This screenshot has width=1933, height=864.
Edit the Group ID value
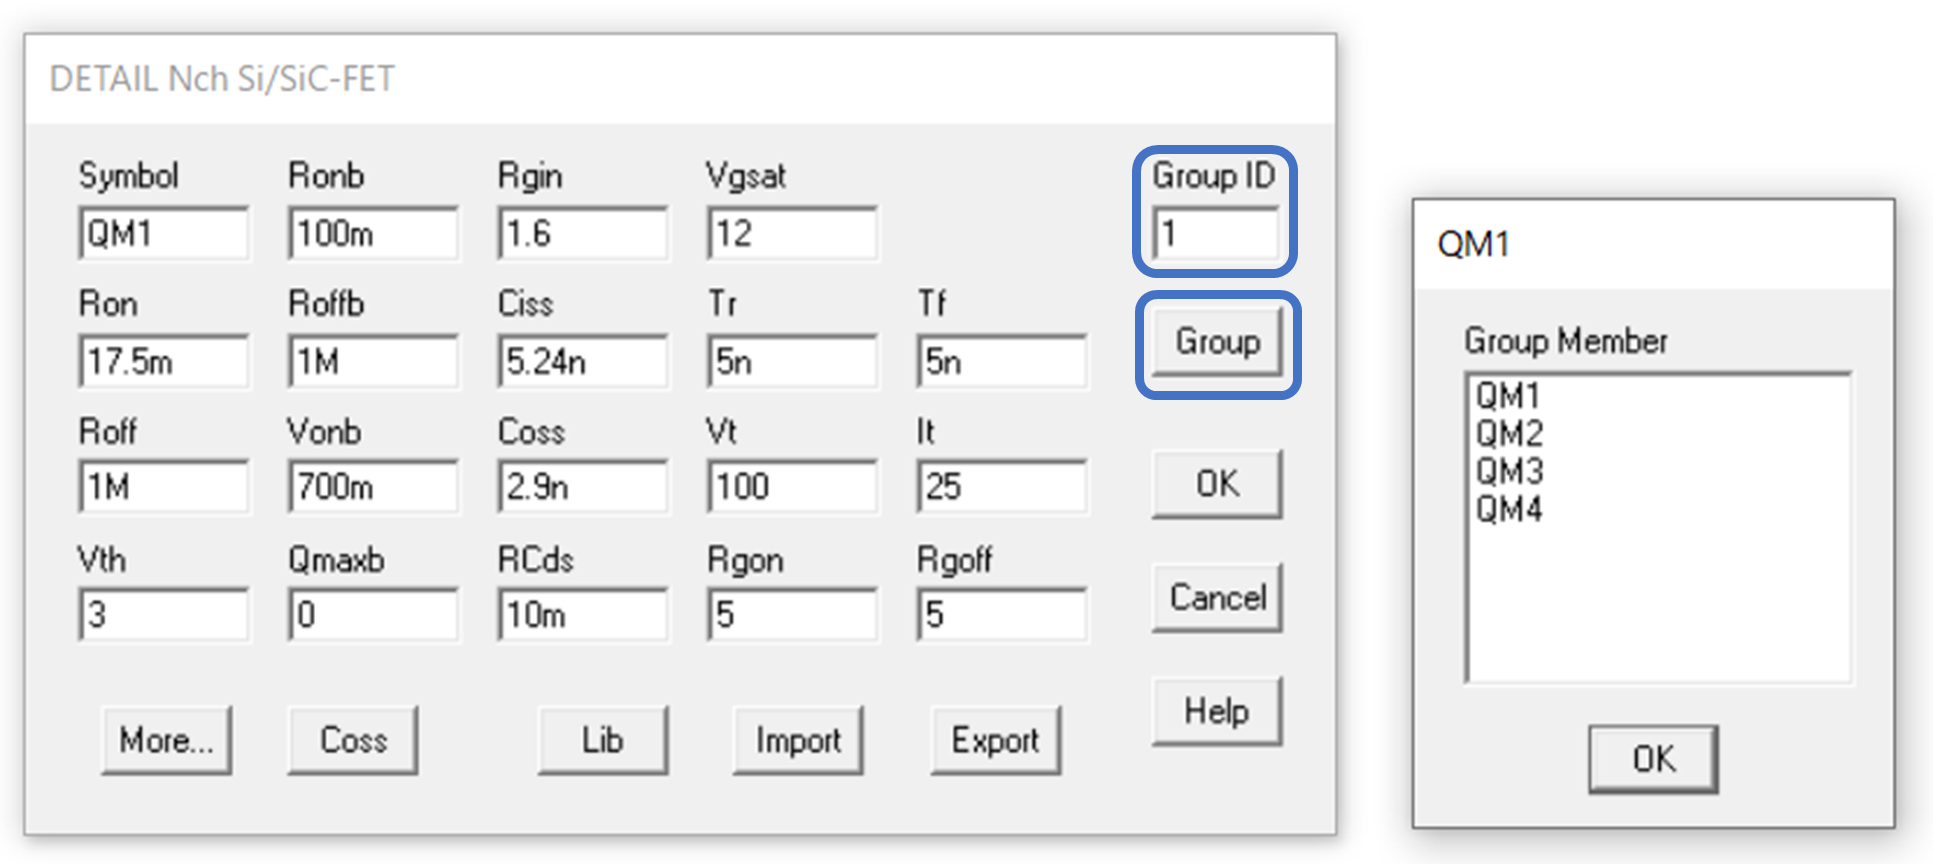[x=1213, y=233]
